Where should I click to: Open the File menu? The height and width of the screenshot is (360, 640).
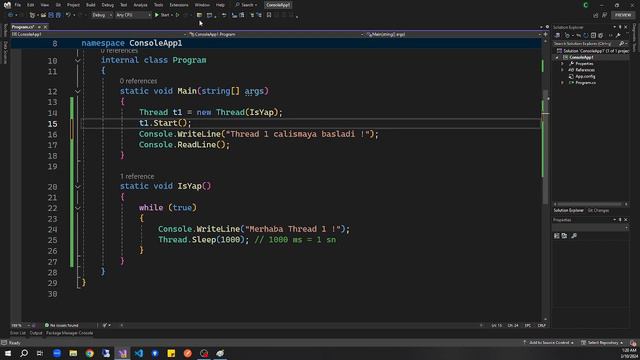click(x=18, y=5)
